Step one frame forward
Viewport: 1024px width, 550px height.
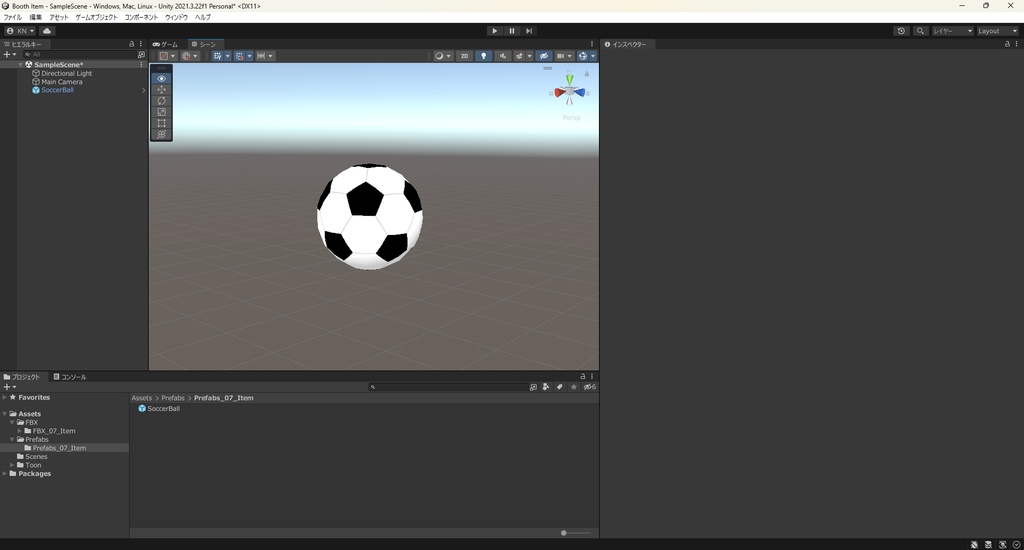coord(529,31)
